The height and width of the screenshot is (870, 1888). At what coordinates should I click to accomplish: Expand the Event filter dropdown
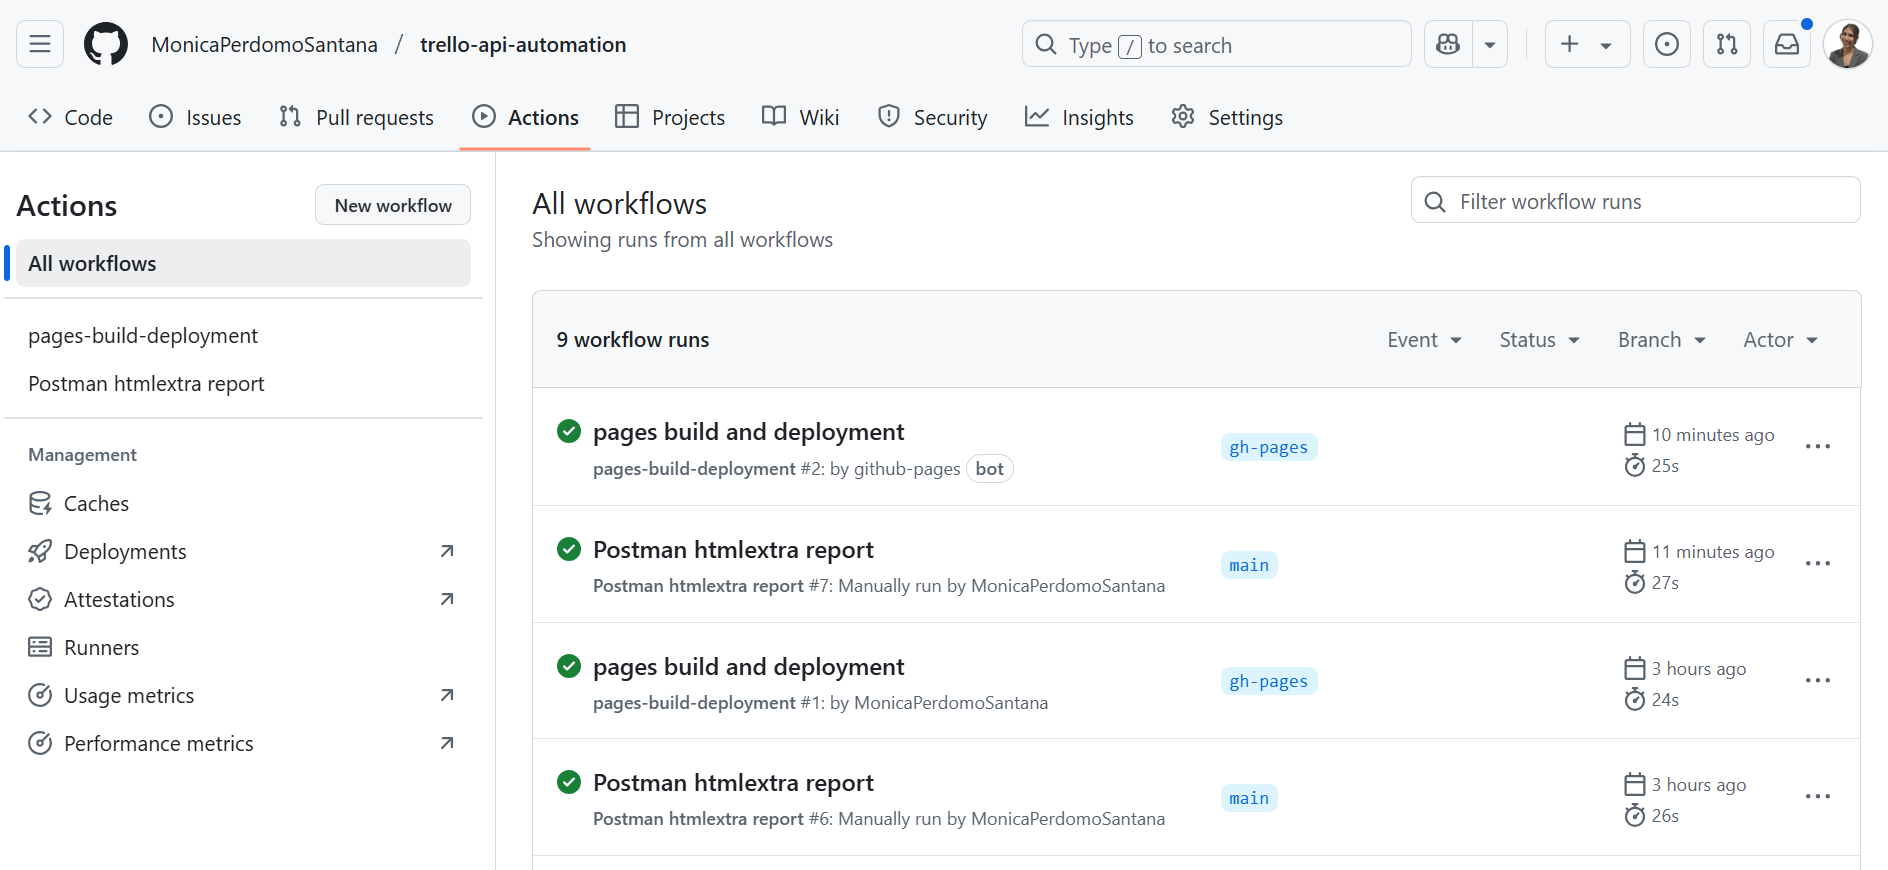pyautogui.click(x=1424, y=340)
